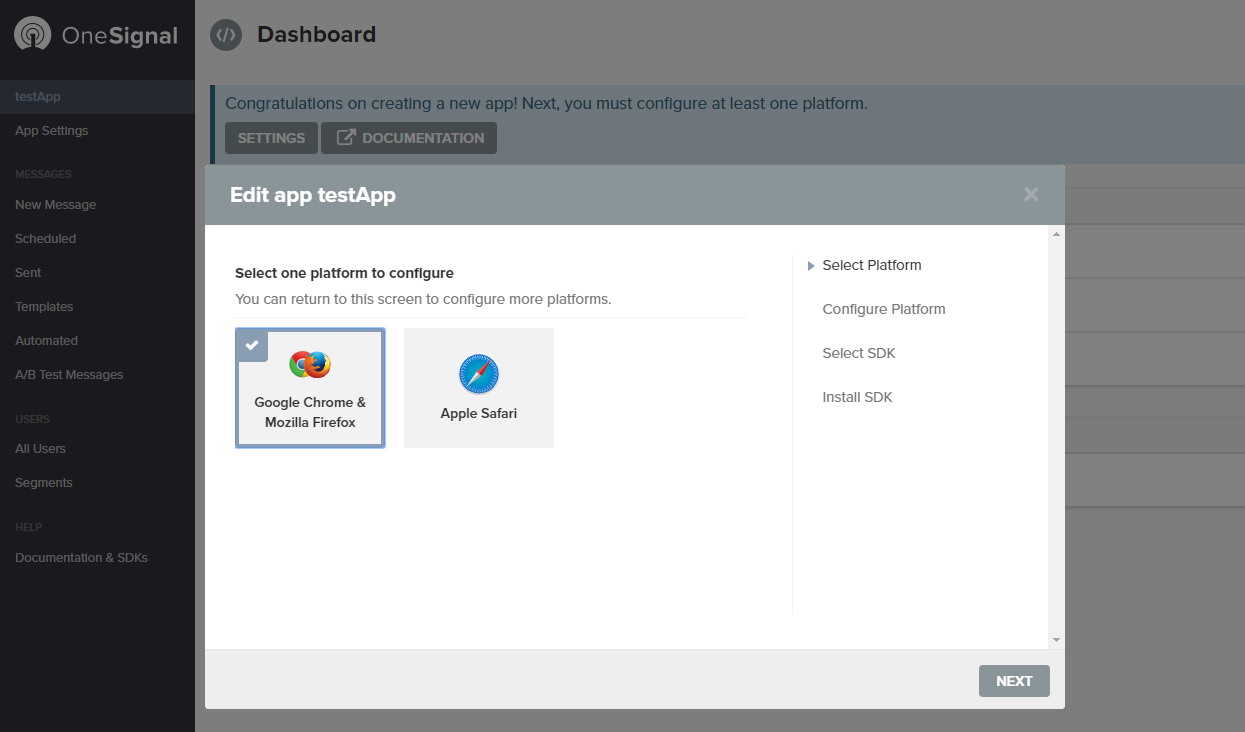
Task: Jump to Select SDK step
Action: [x=858, y=353]
